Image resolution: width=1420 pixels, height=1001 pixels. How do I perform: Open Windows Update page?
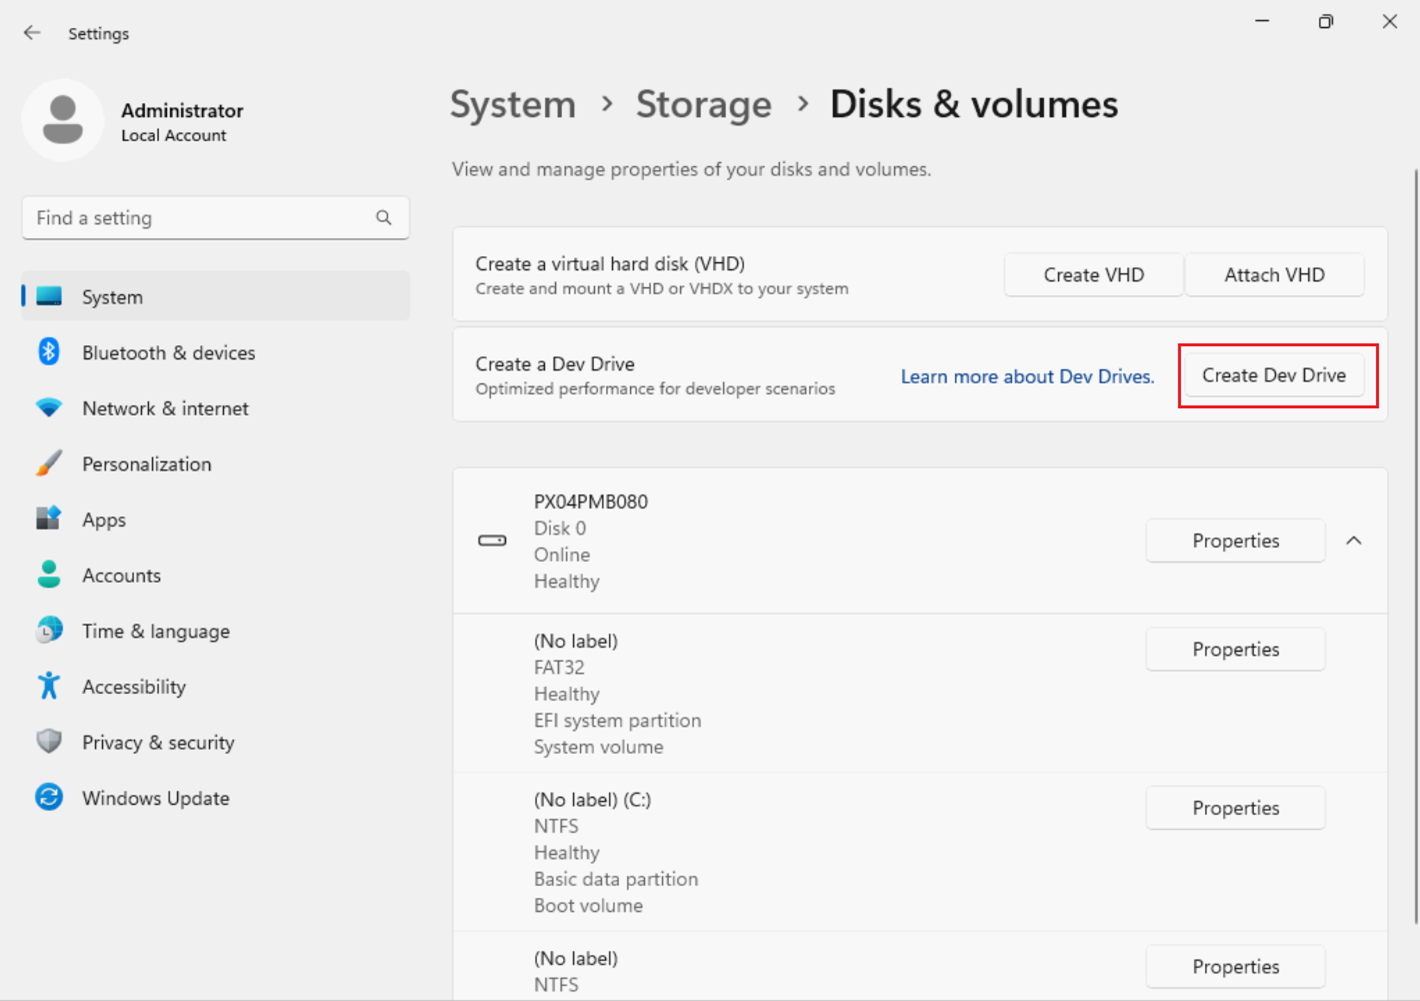155,798
